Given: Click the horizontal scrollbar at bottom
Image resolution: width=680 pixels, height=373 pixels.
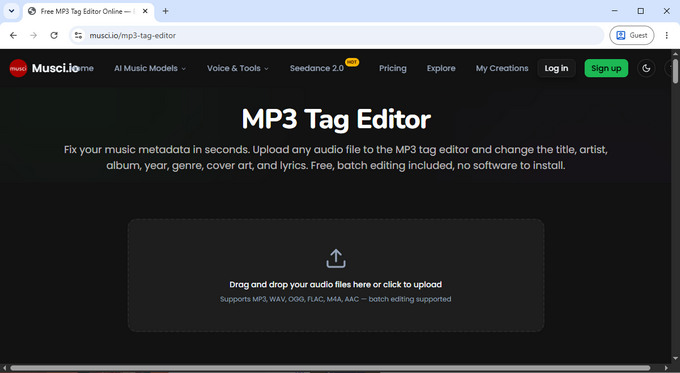Looking at the screenshot, I should [330, 368].
